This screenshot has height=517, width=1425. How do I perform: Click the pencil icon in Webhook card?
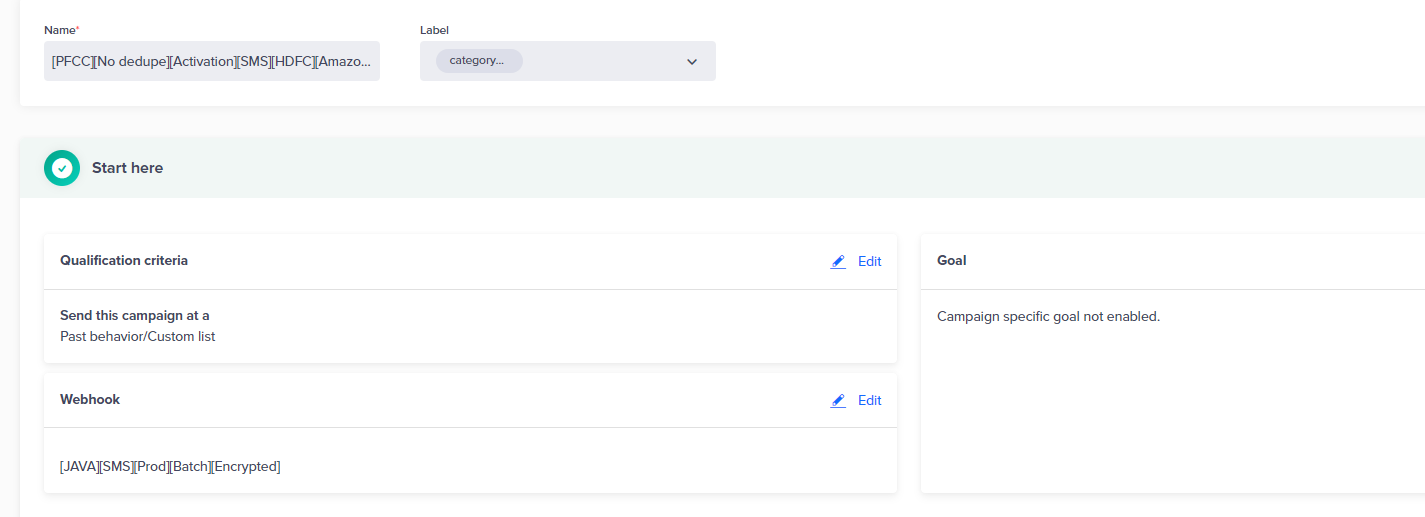(x=838, y=401)
